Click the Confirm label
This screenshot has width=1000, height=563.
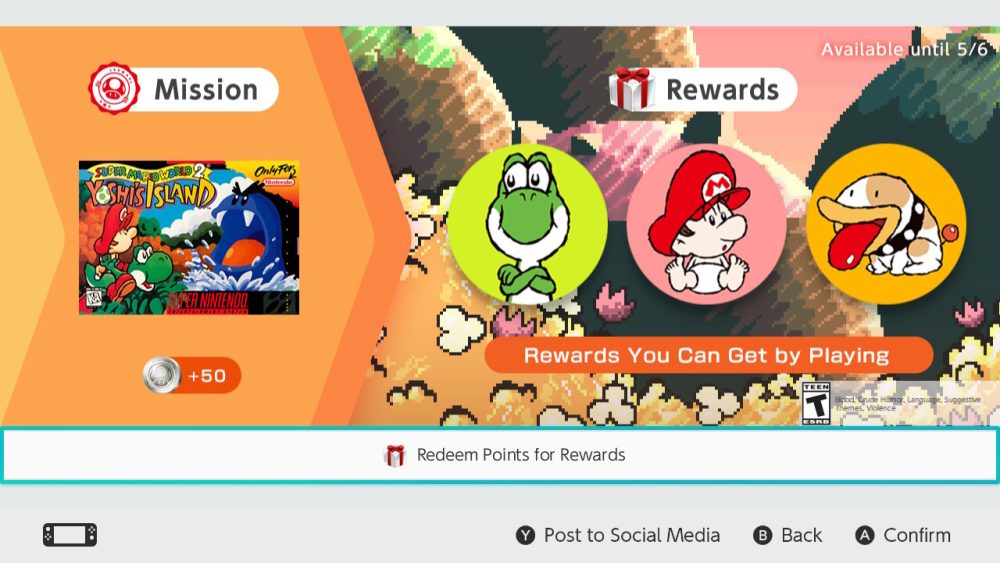(917, 536)
